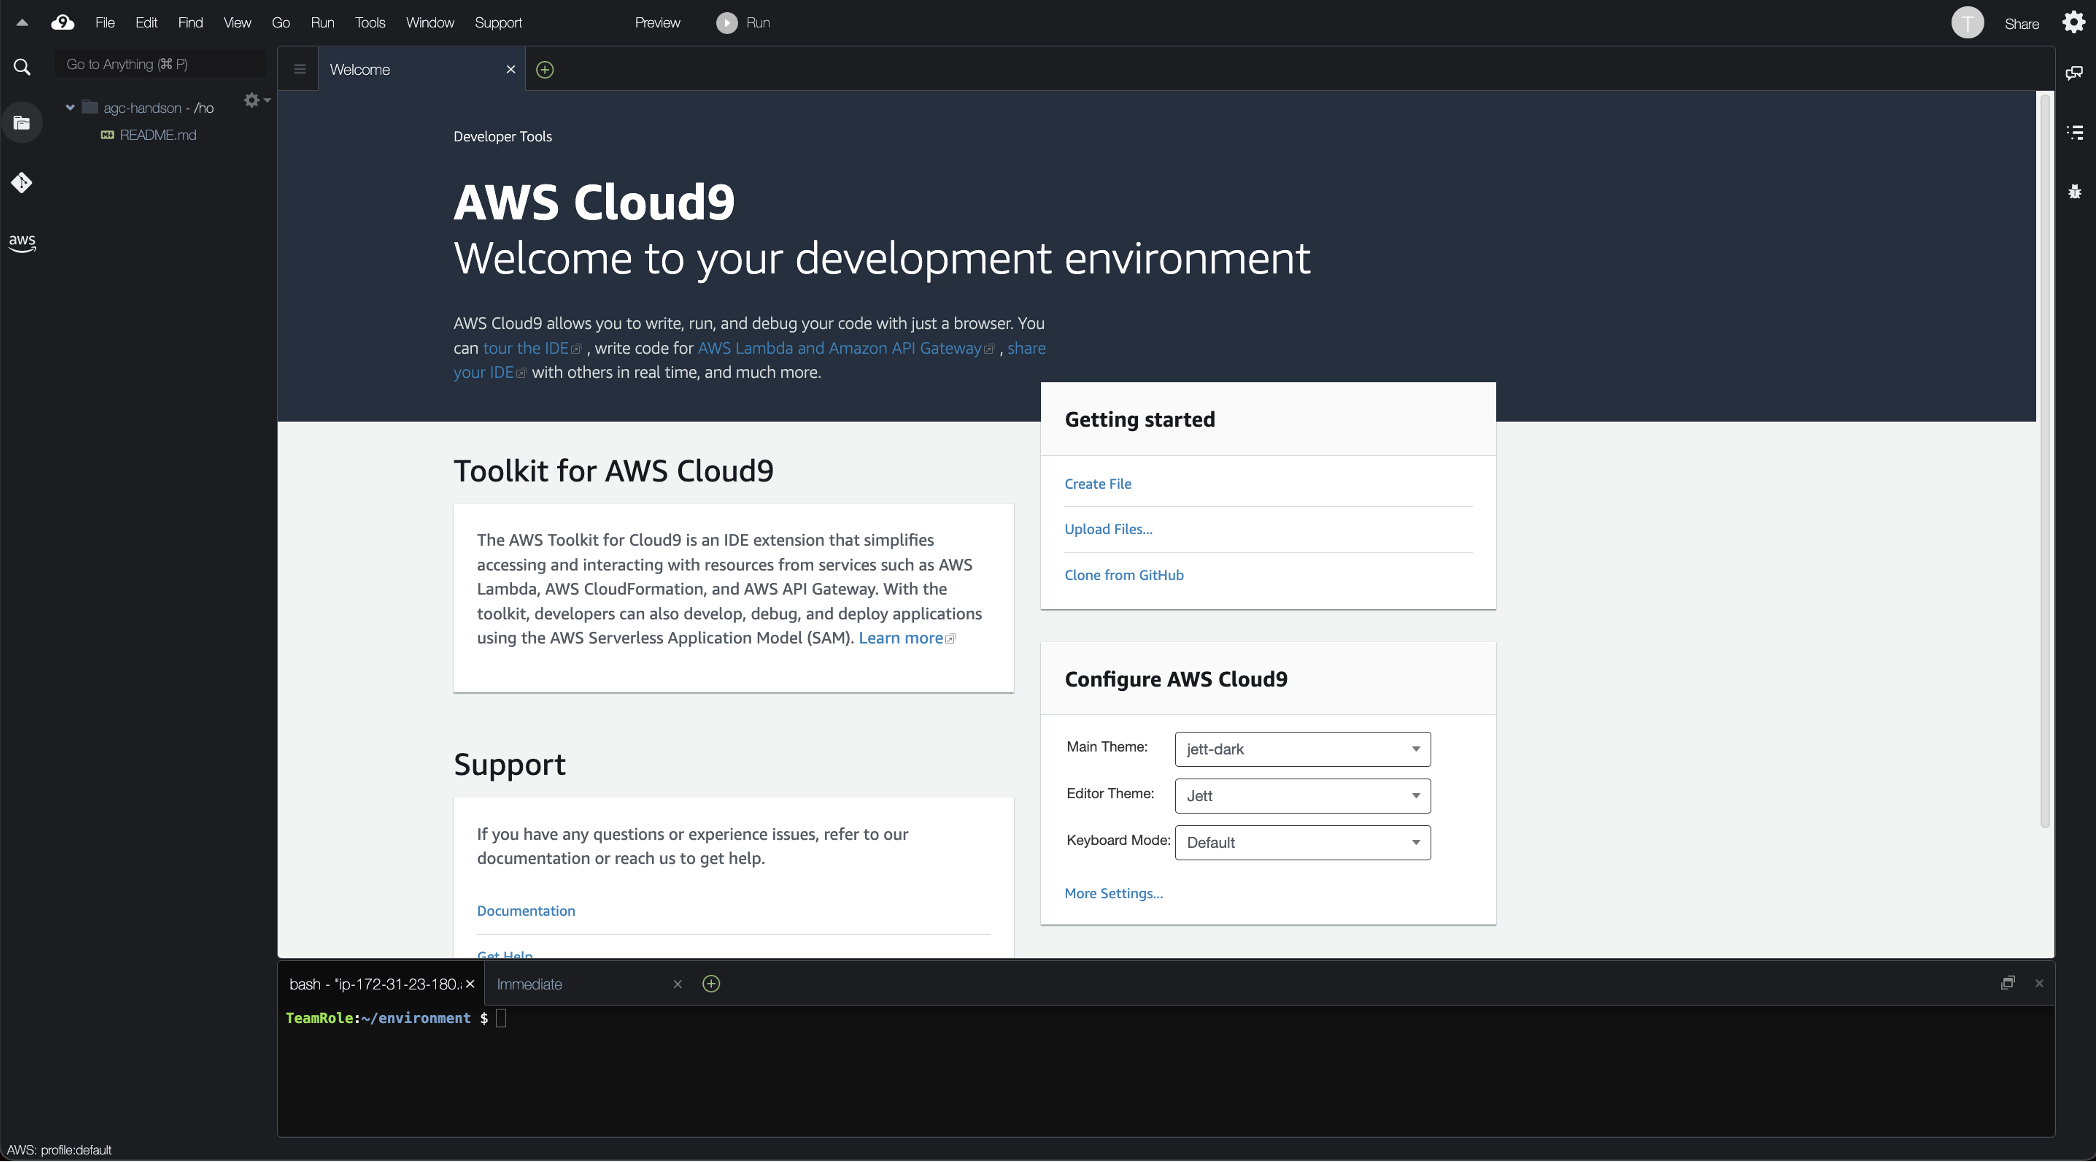
Task: Select README.md in the file tree
Action: (158, 135)
